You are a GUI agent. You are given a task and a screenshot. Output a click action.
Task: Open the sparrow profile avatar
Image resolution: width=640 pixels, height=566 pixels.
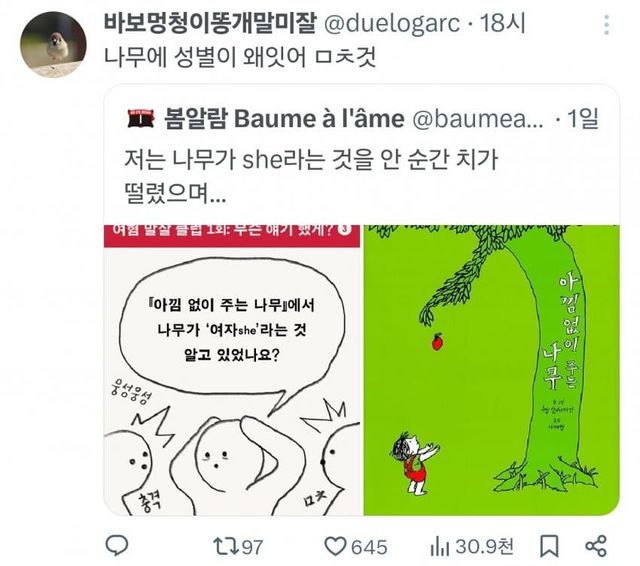click(x=53, y=44)
